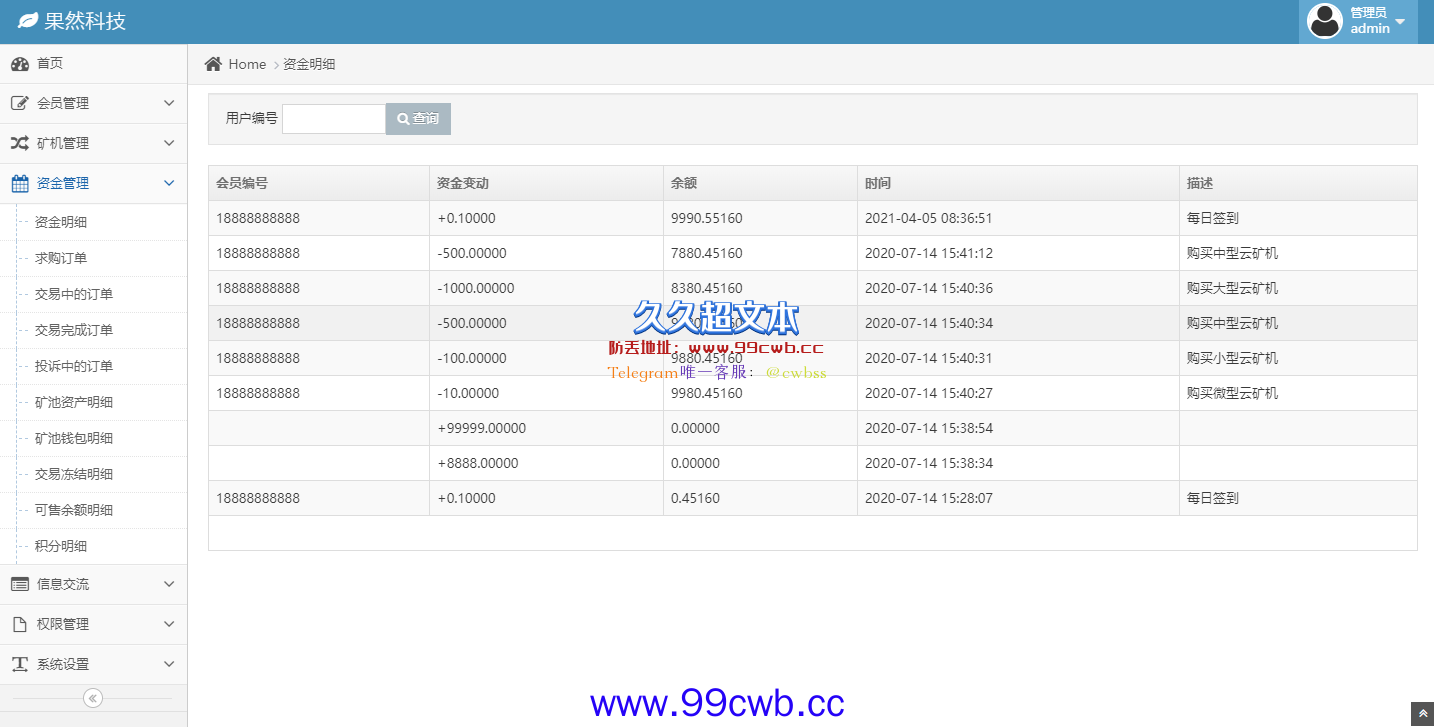Open the 矿池资产明细 submenu item
1434x727 pixels.
coord(93,402)
